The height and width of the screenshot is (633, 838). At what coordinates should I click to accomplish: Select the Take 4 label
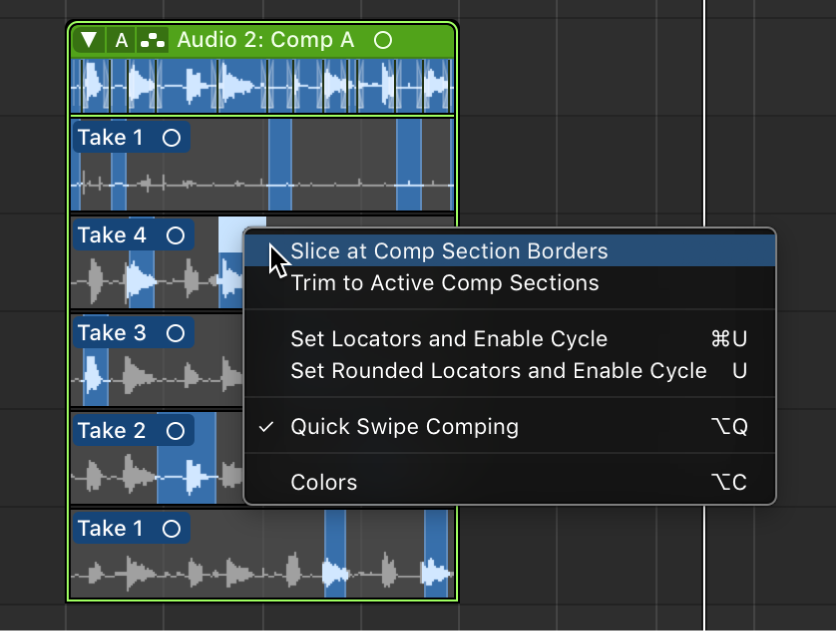coord(112,235)
